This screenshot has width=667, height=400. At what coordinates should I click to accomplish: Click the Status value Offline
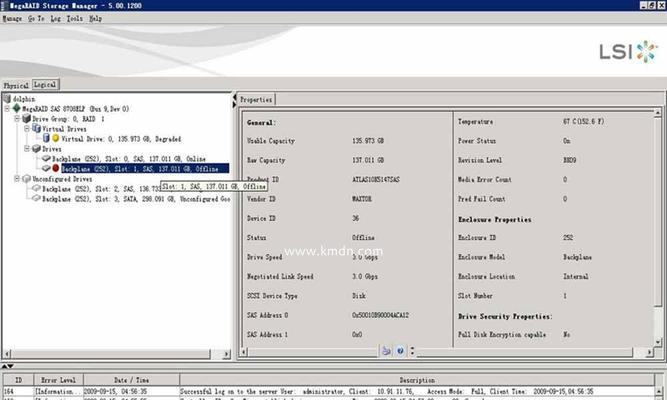363,237
